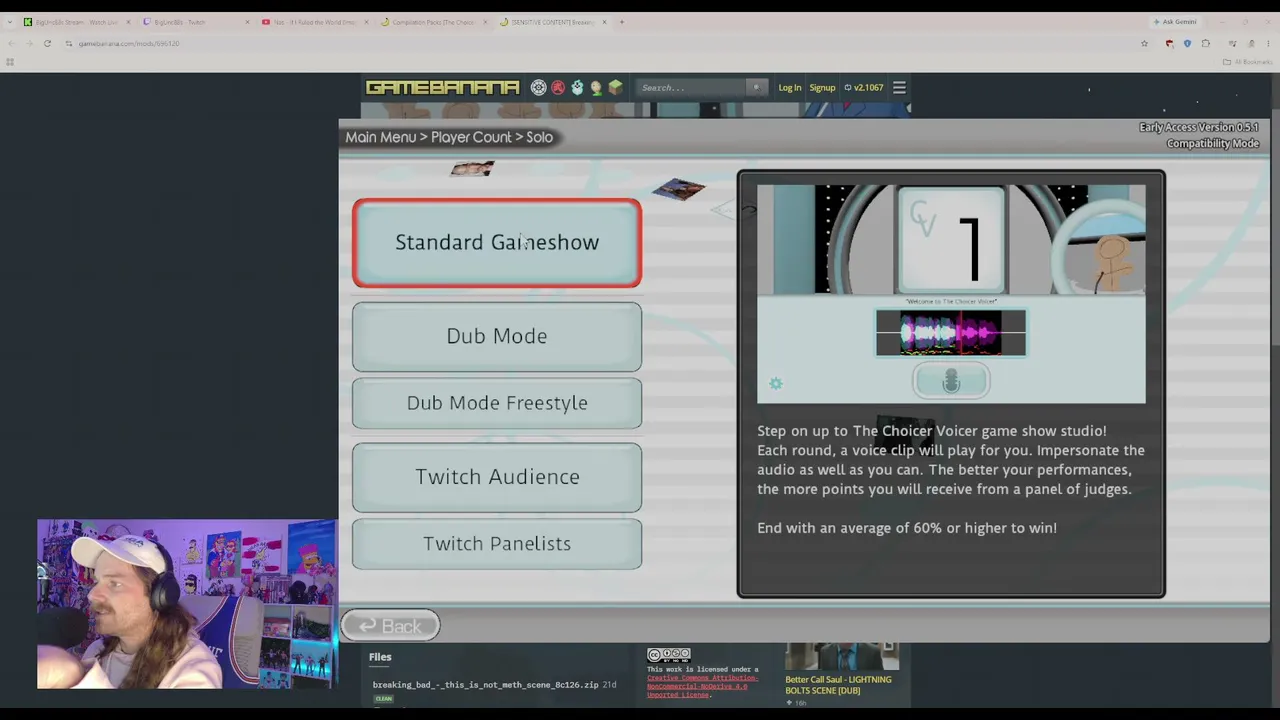Open the Minecraft block icon in header
The width and height of the screenshot is (1280, 720).
point(615,88)
